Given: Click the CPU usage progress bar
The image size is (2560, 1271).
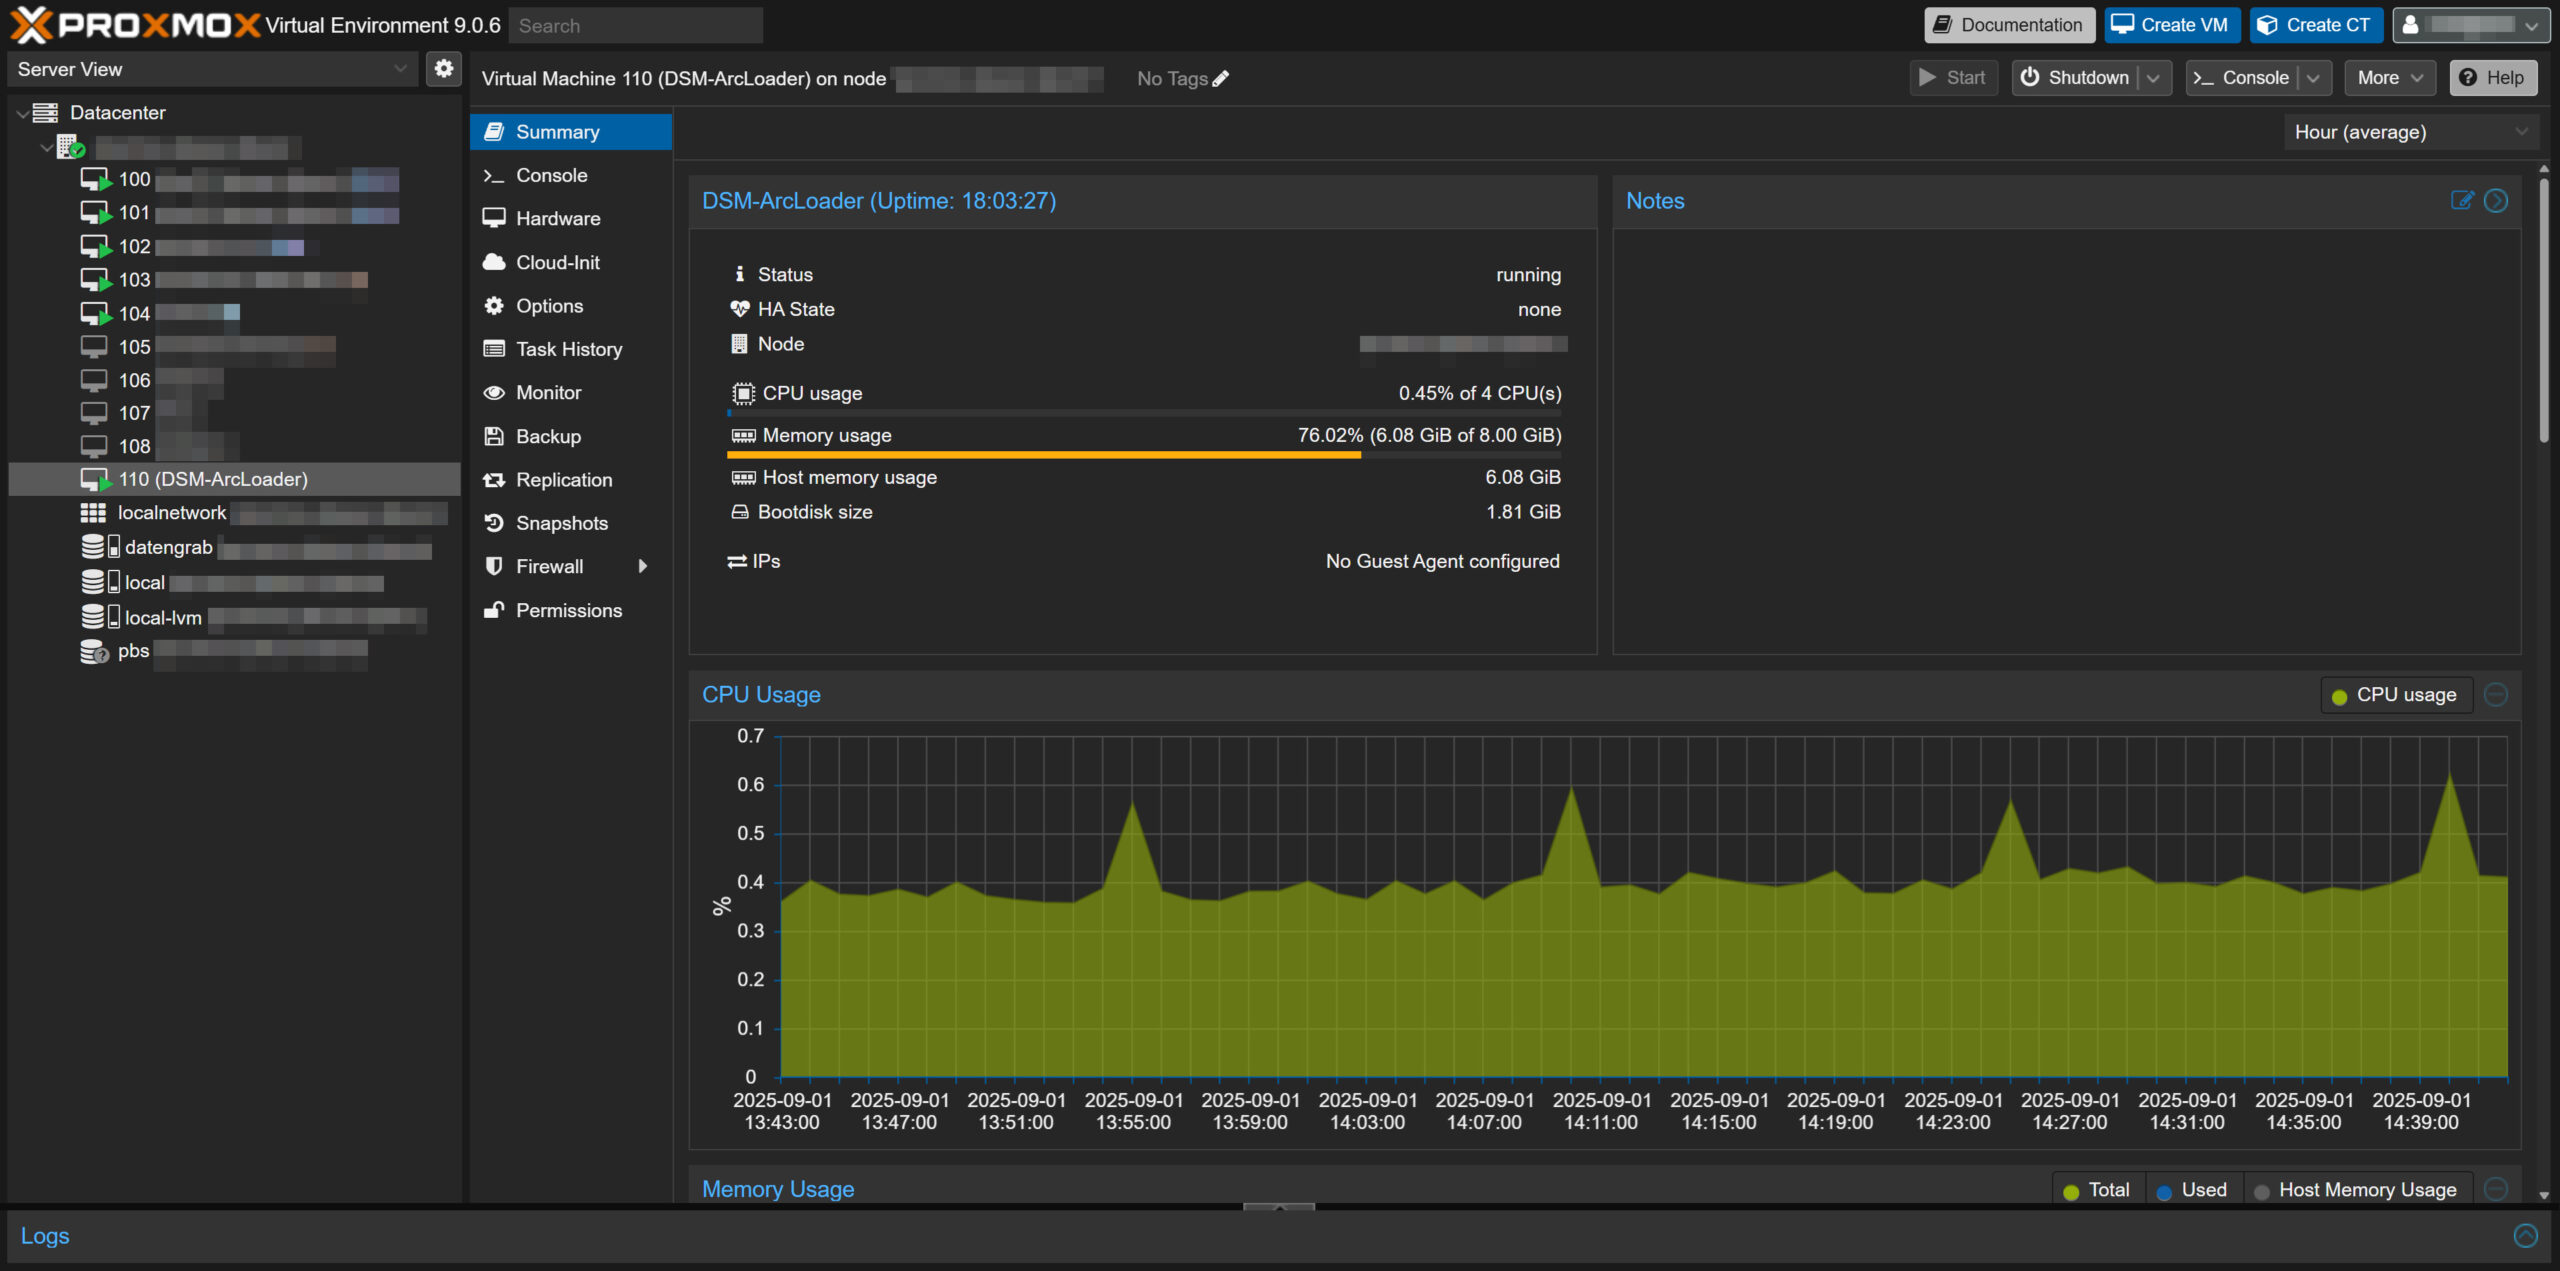Looking at the screenshot, I should pos(1144,413).
